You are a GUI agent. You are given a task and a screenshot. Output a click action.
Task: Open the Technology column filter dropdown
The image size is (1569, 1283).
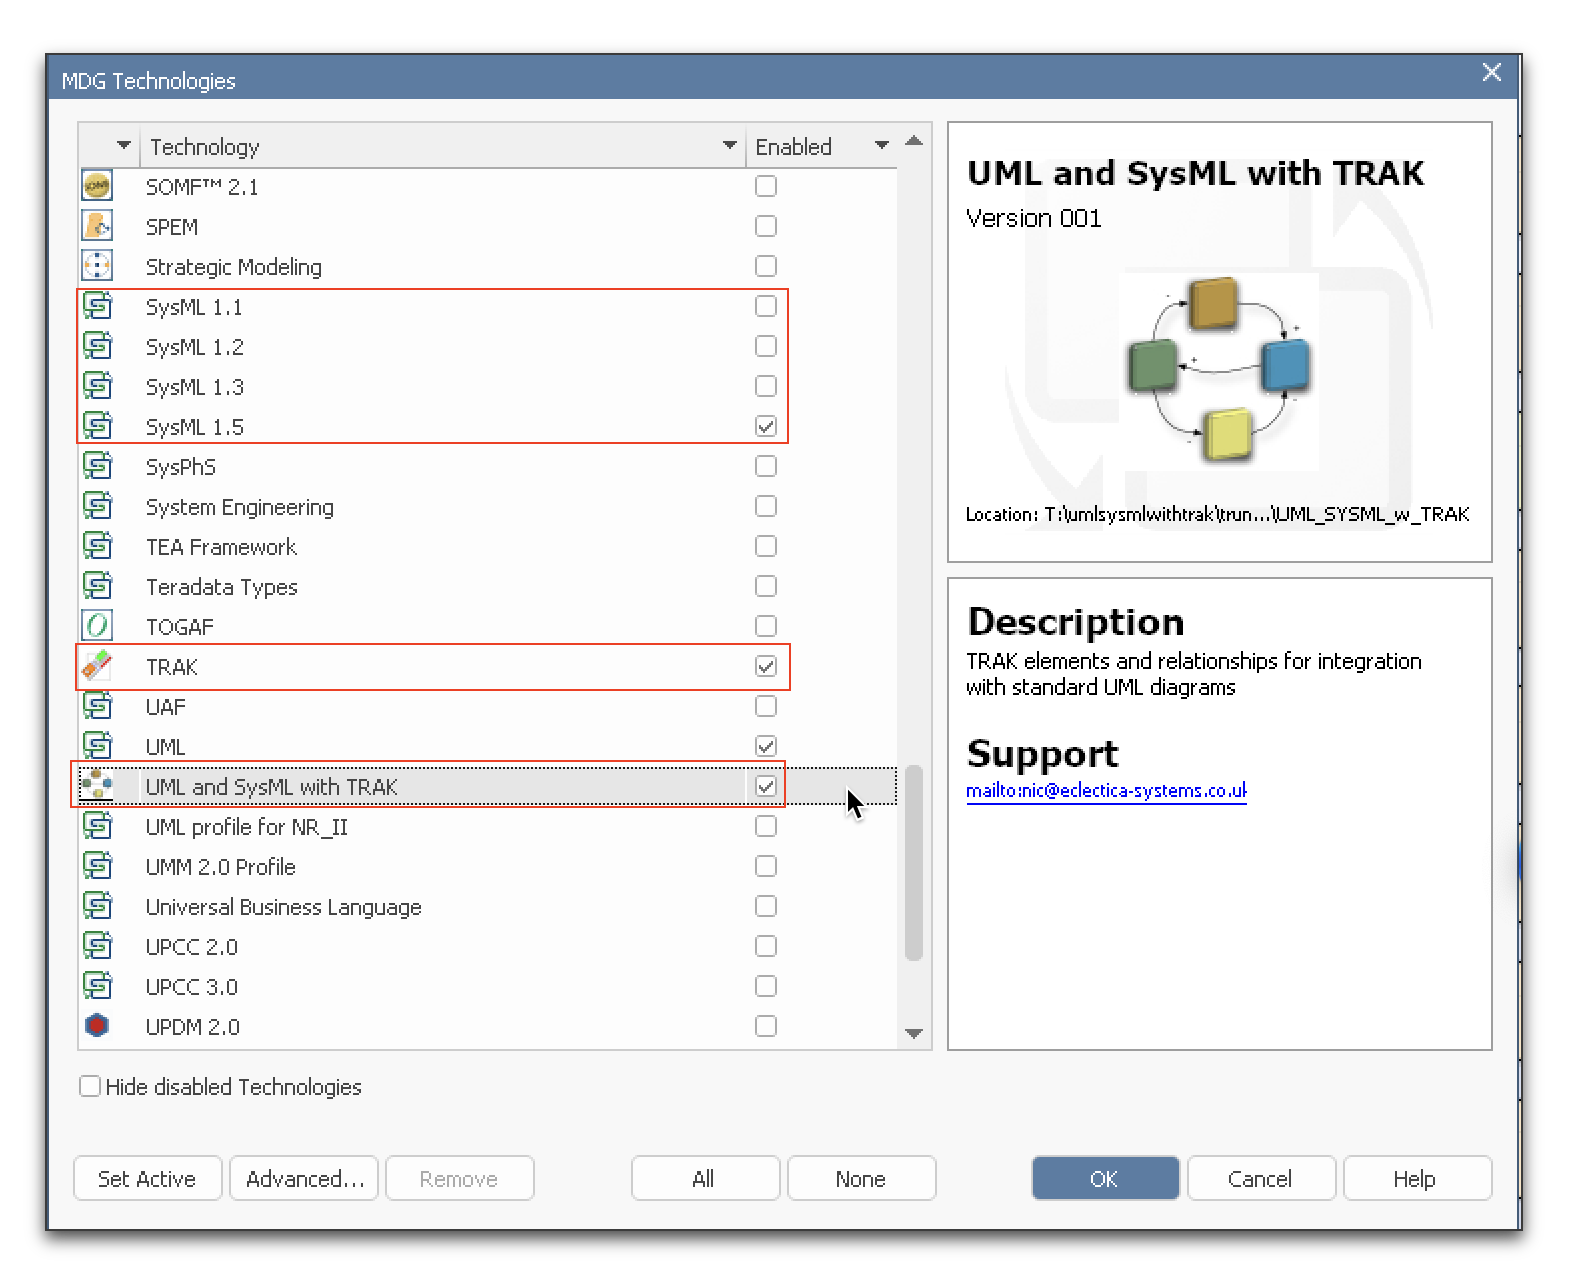coord(730,146)
